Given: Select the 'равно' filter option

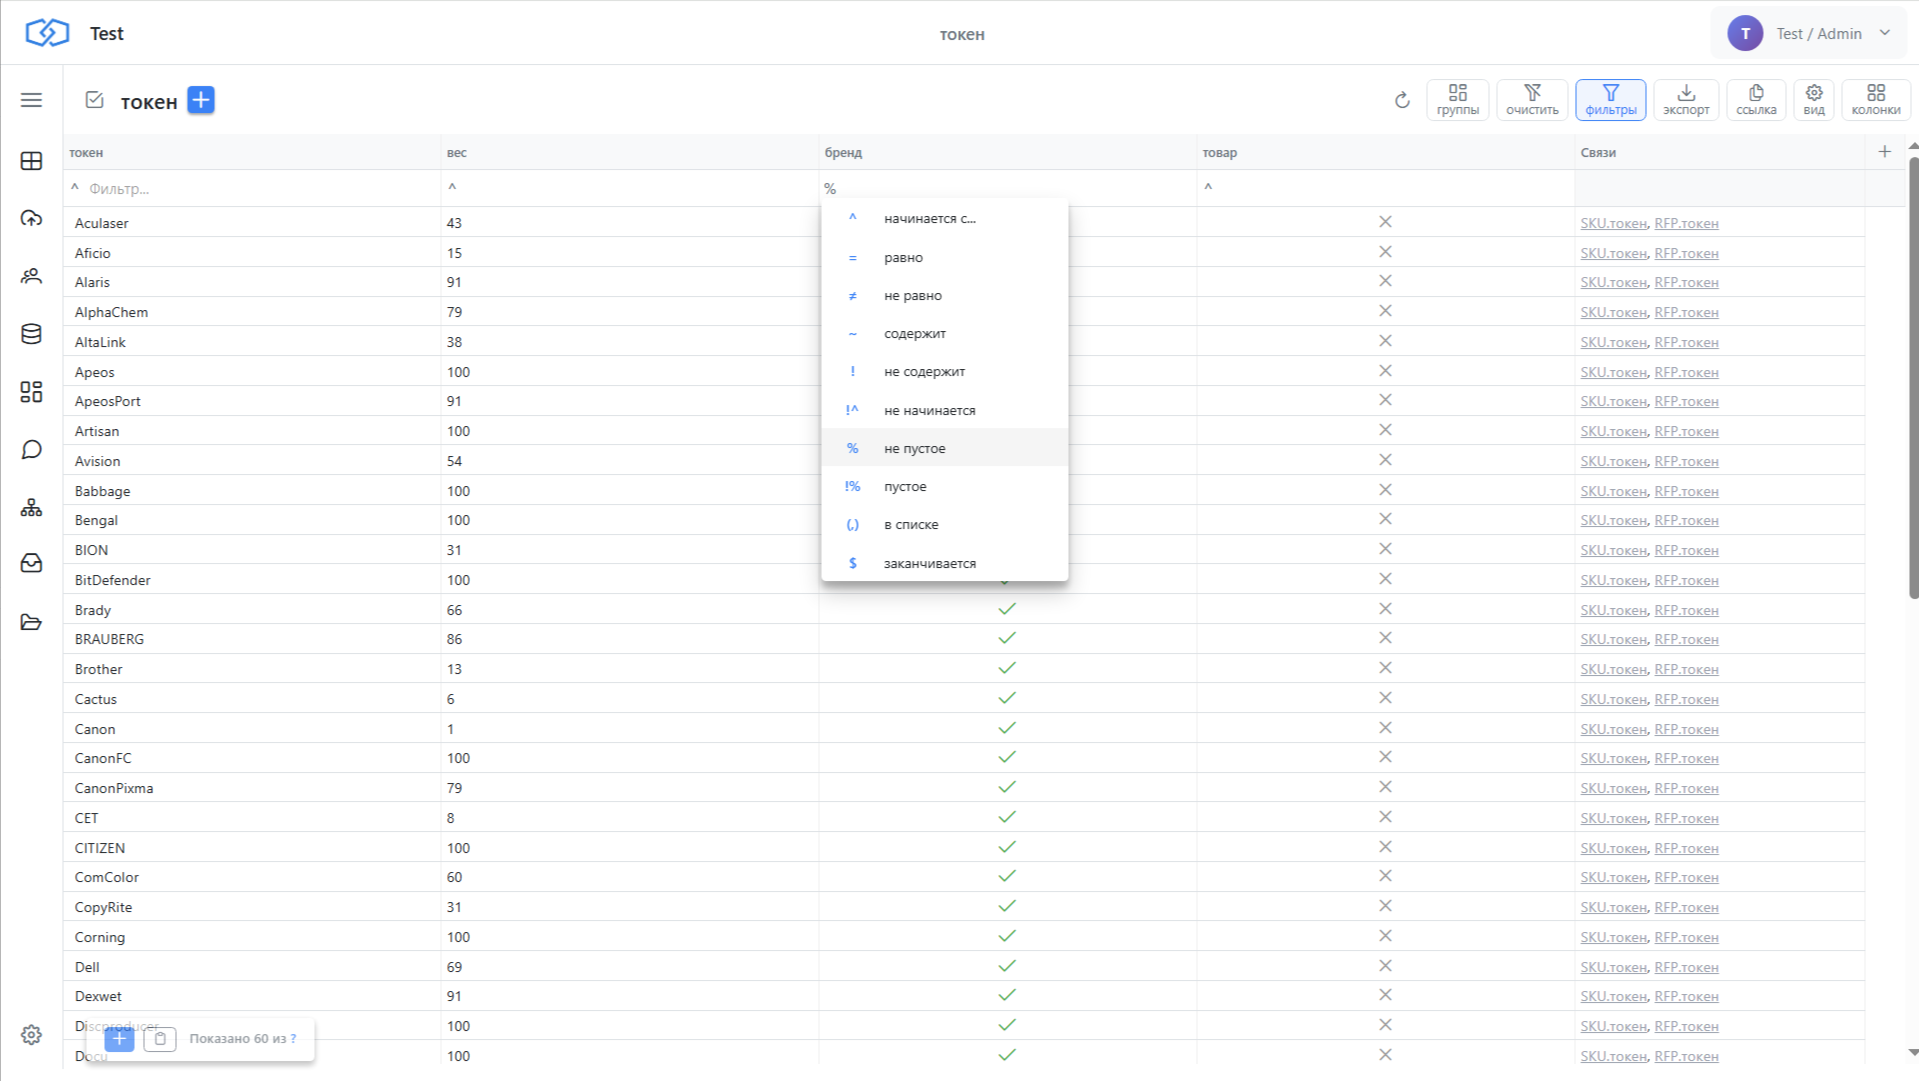Looking at the screenshot, I should (x=944, y=257).
